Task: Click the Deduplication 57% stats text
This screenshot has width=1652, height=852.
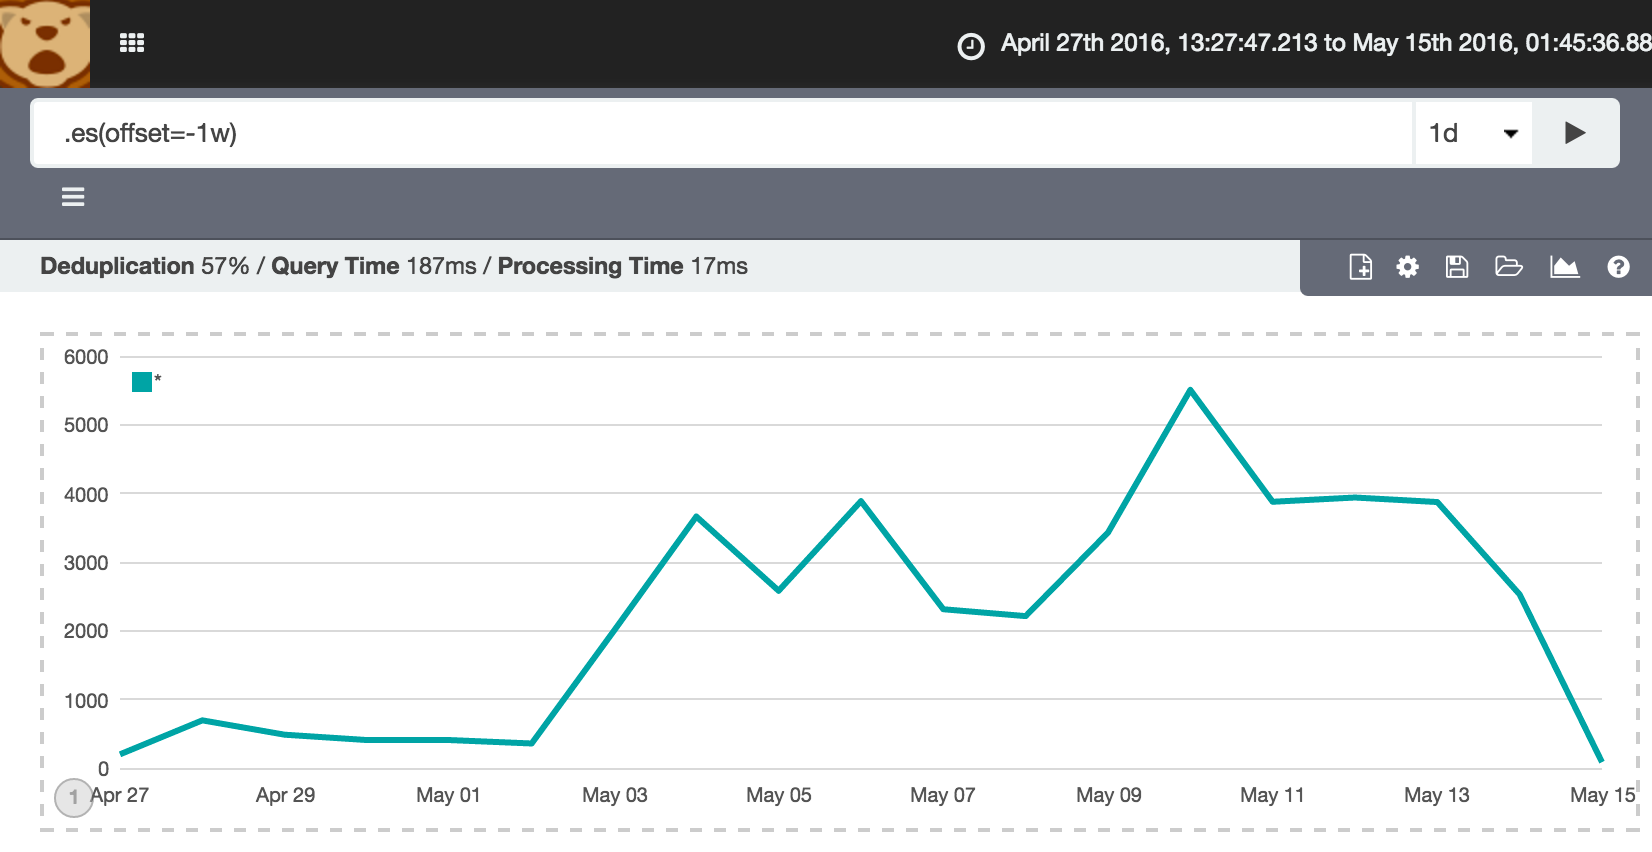Action: coord(144,266)
